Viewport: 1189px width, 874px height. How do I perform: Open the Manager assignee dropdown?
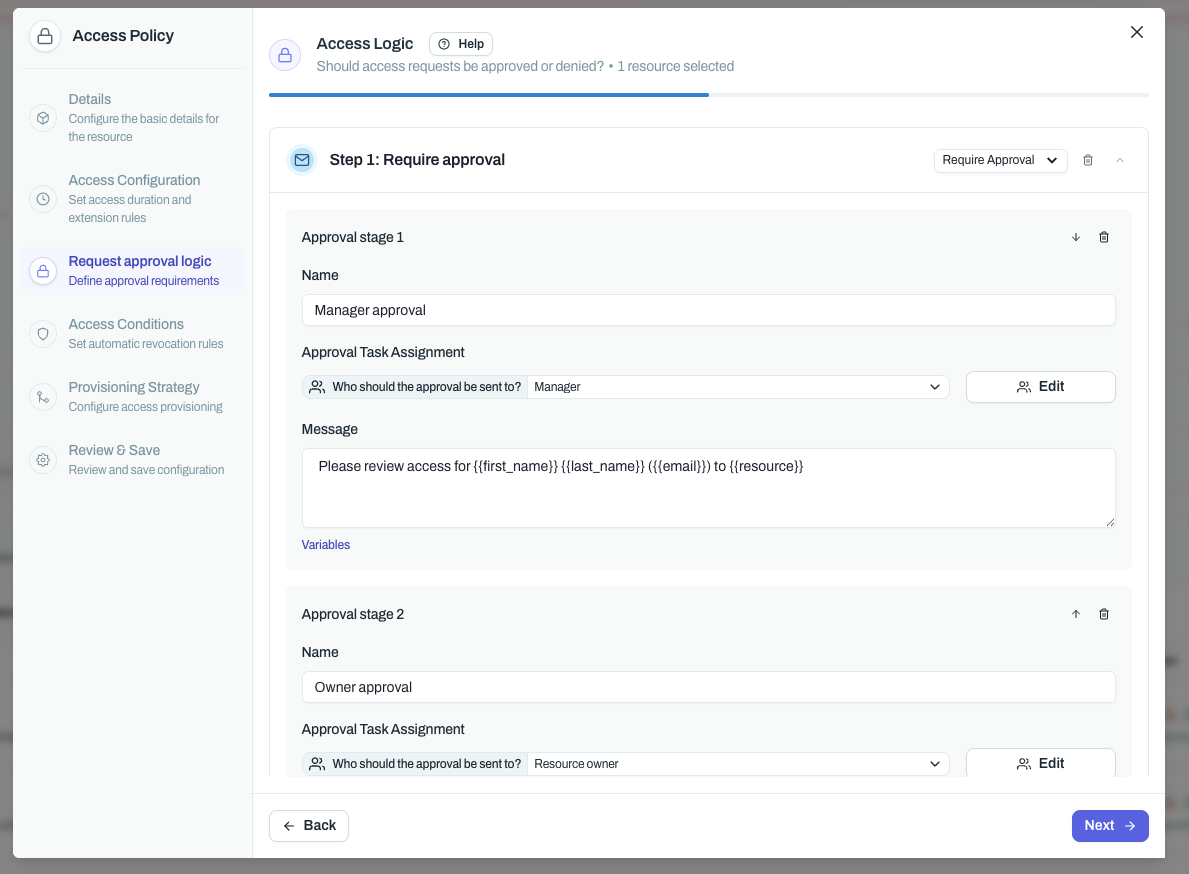click(x=738, y=387)
